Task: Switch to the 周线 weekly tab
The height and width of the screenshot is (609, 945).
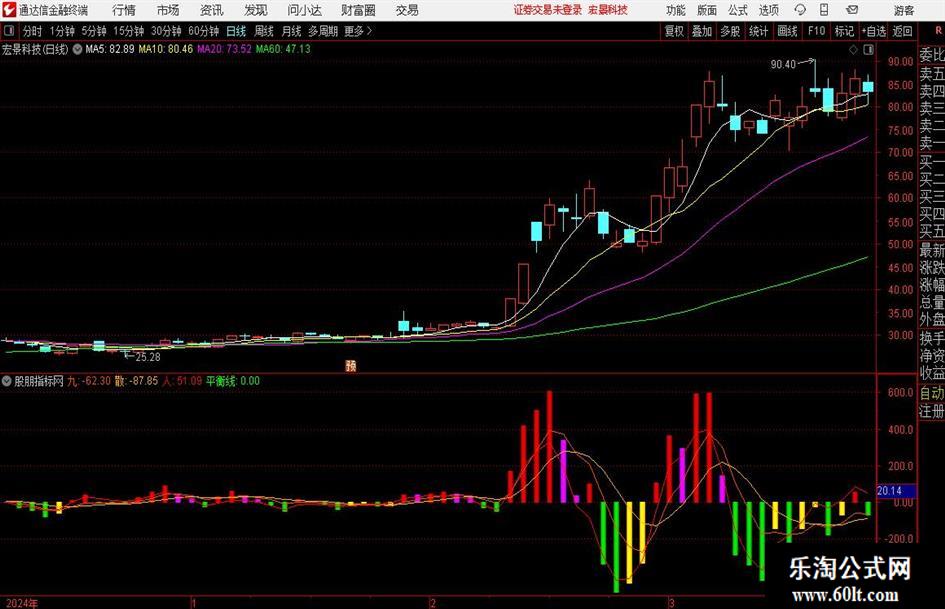Action: point(263,31)
